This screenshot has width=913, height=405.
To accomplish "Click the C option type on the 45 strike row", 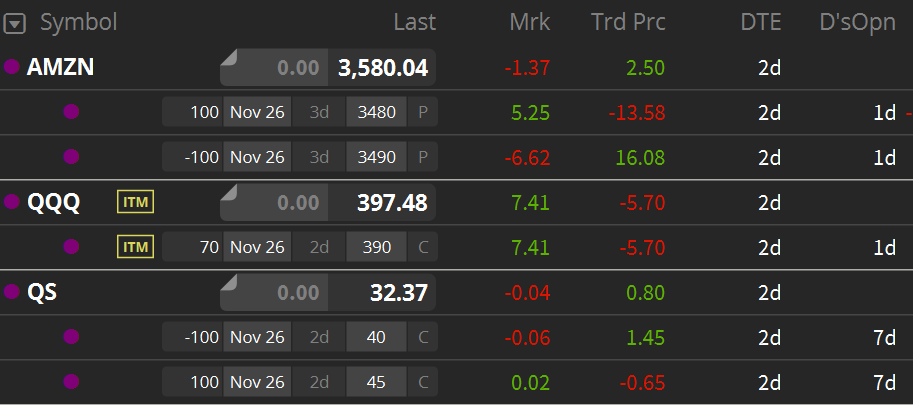I will (x=423, y=382).
